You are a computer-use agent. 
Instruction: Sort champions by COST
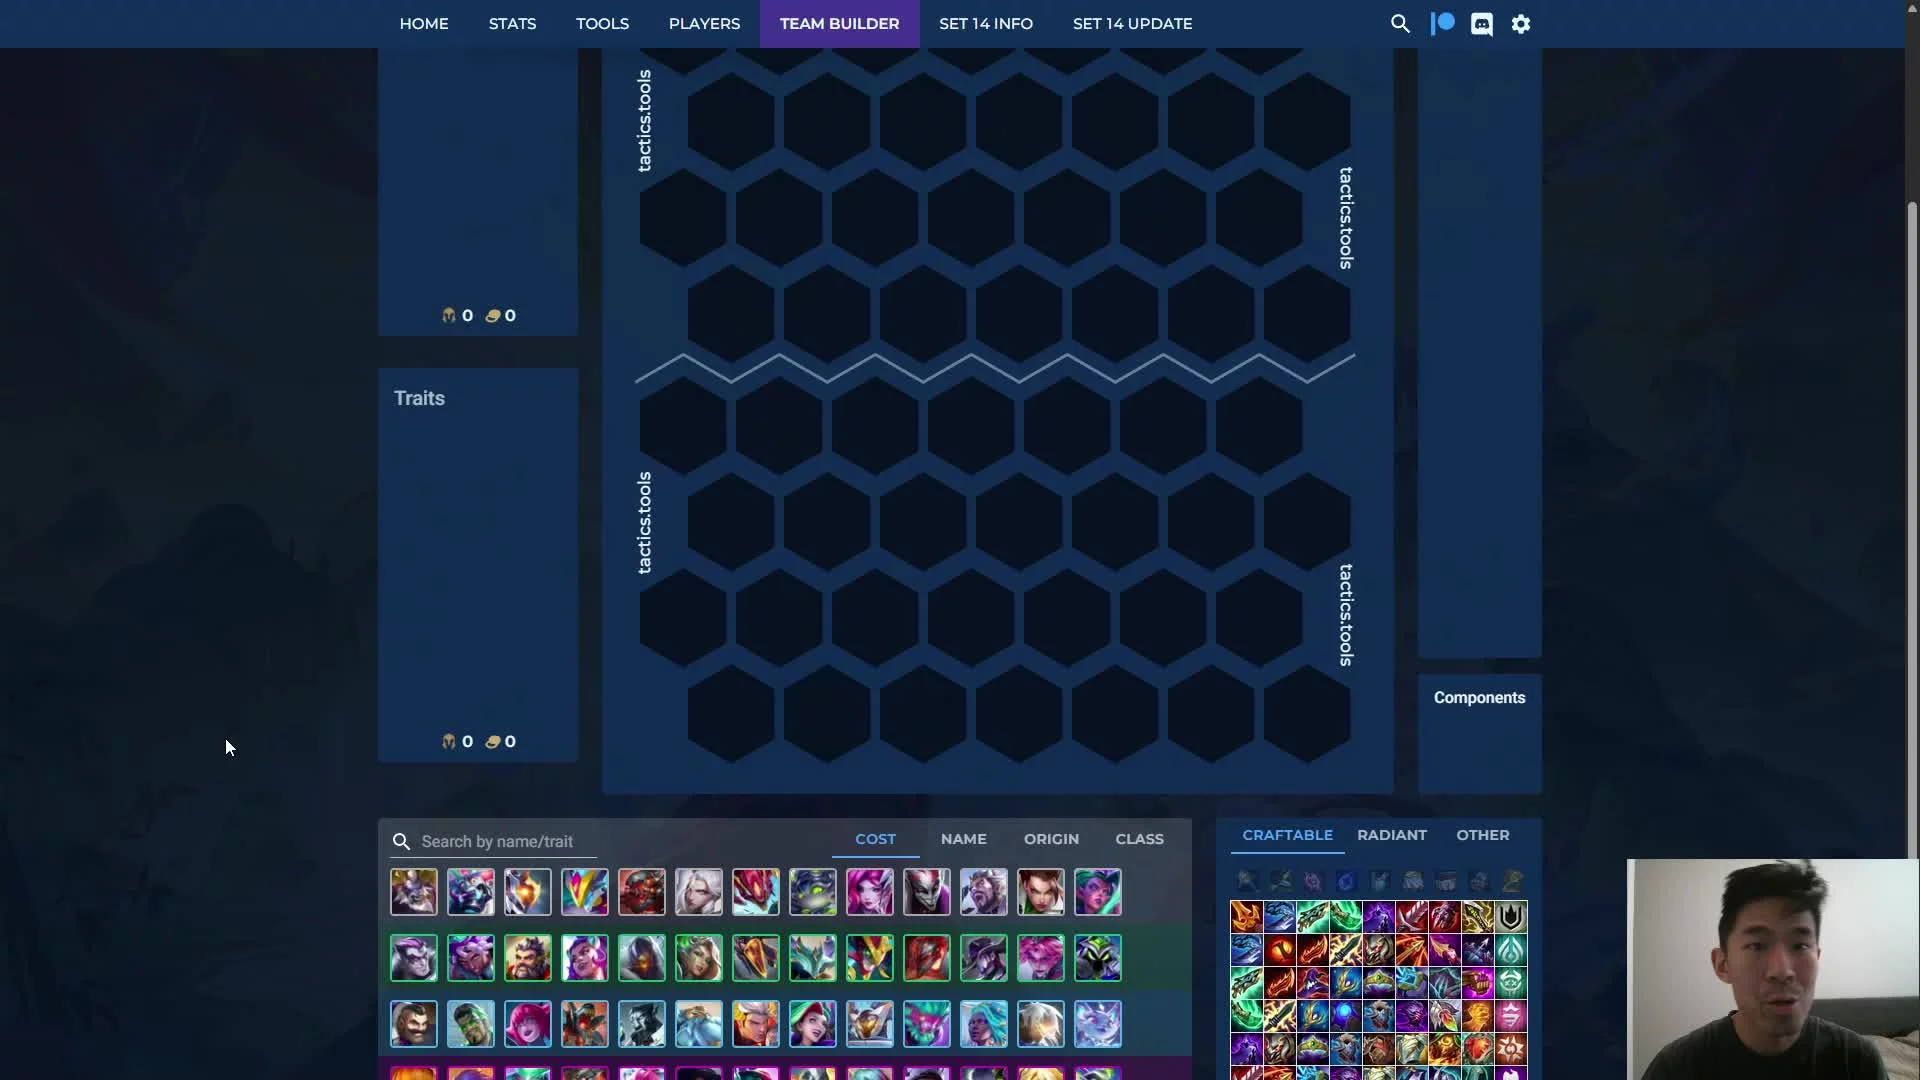click(x=875, y=839)
